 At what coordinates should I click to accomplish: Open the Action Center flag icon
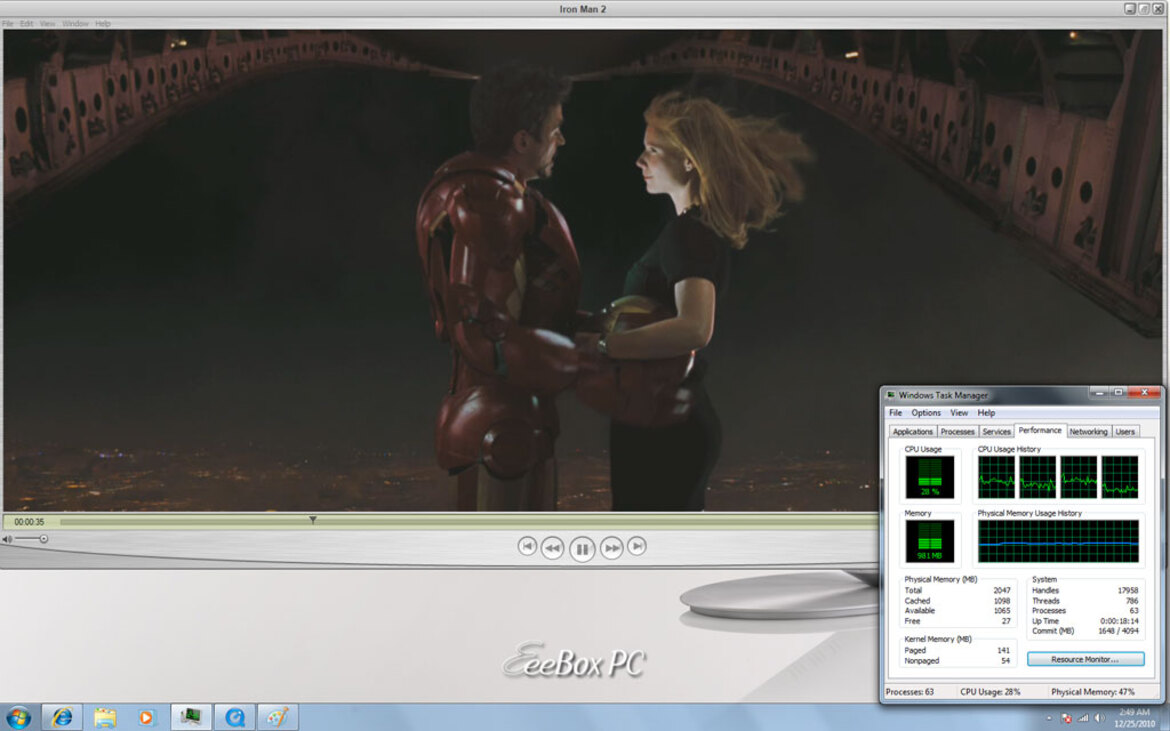point(1066,718)
